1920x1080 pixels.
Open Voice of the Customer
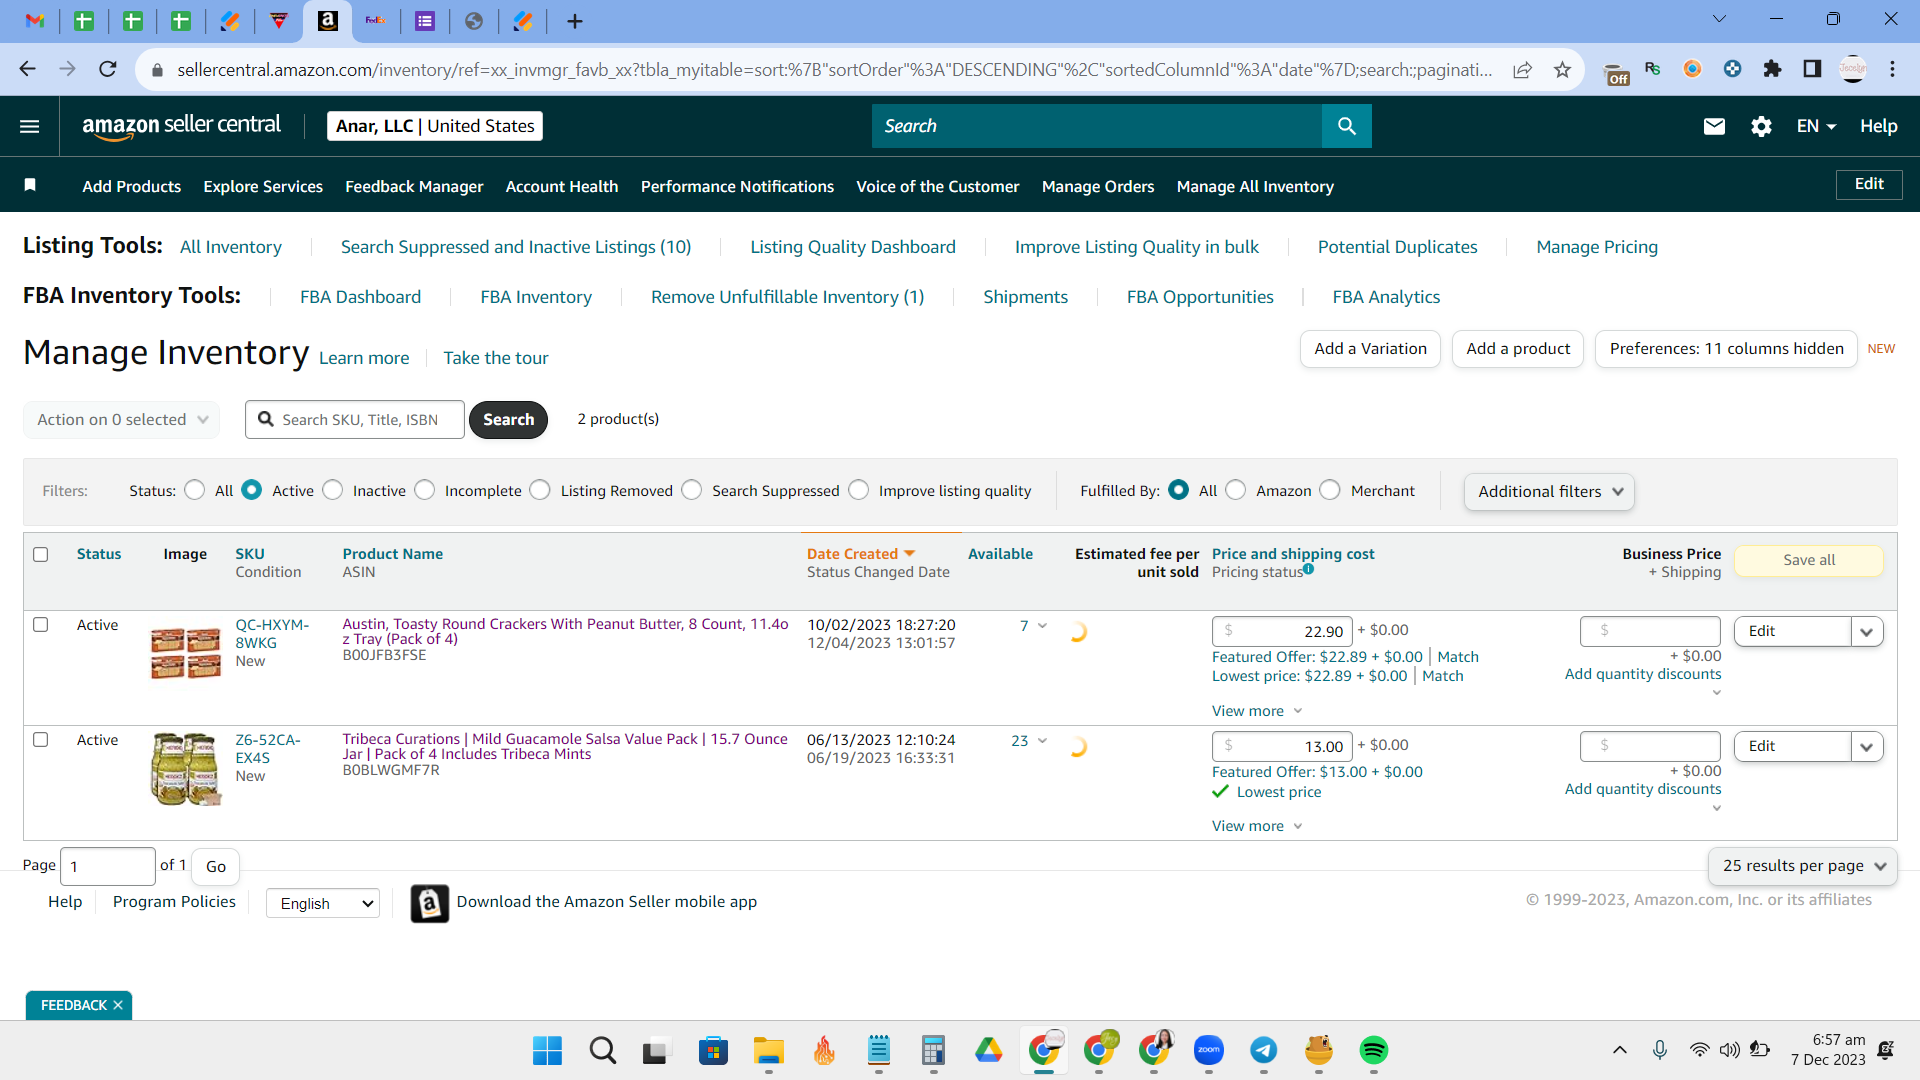[x=938, y=186]
